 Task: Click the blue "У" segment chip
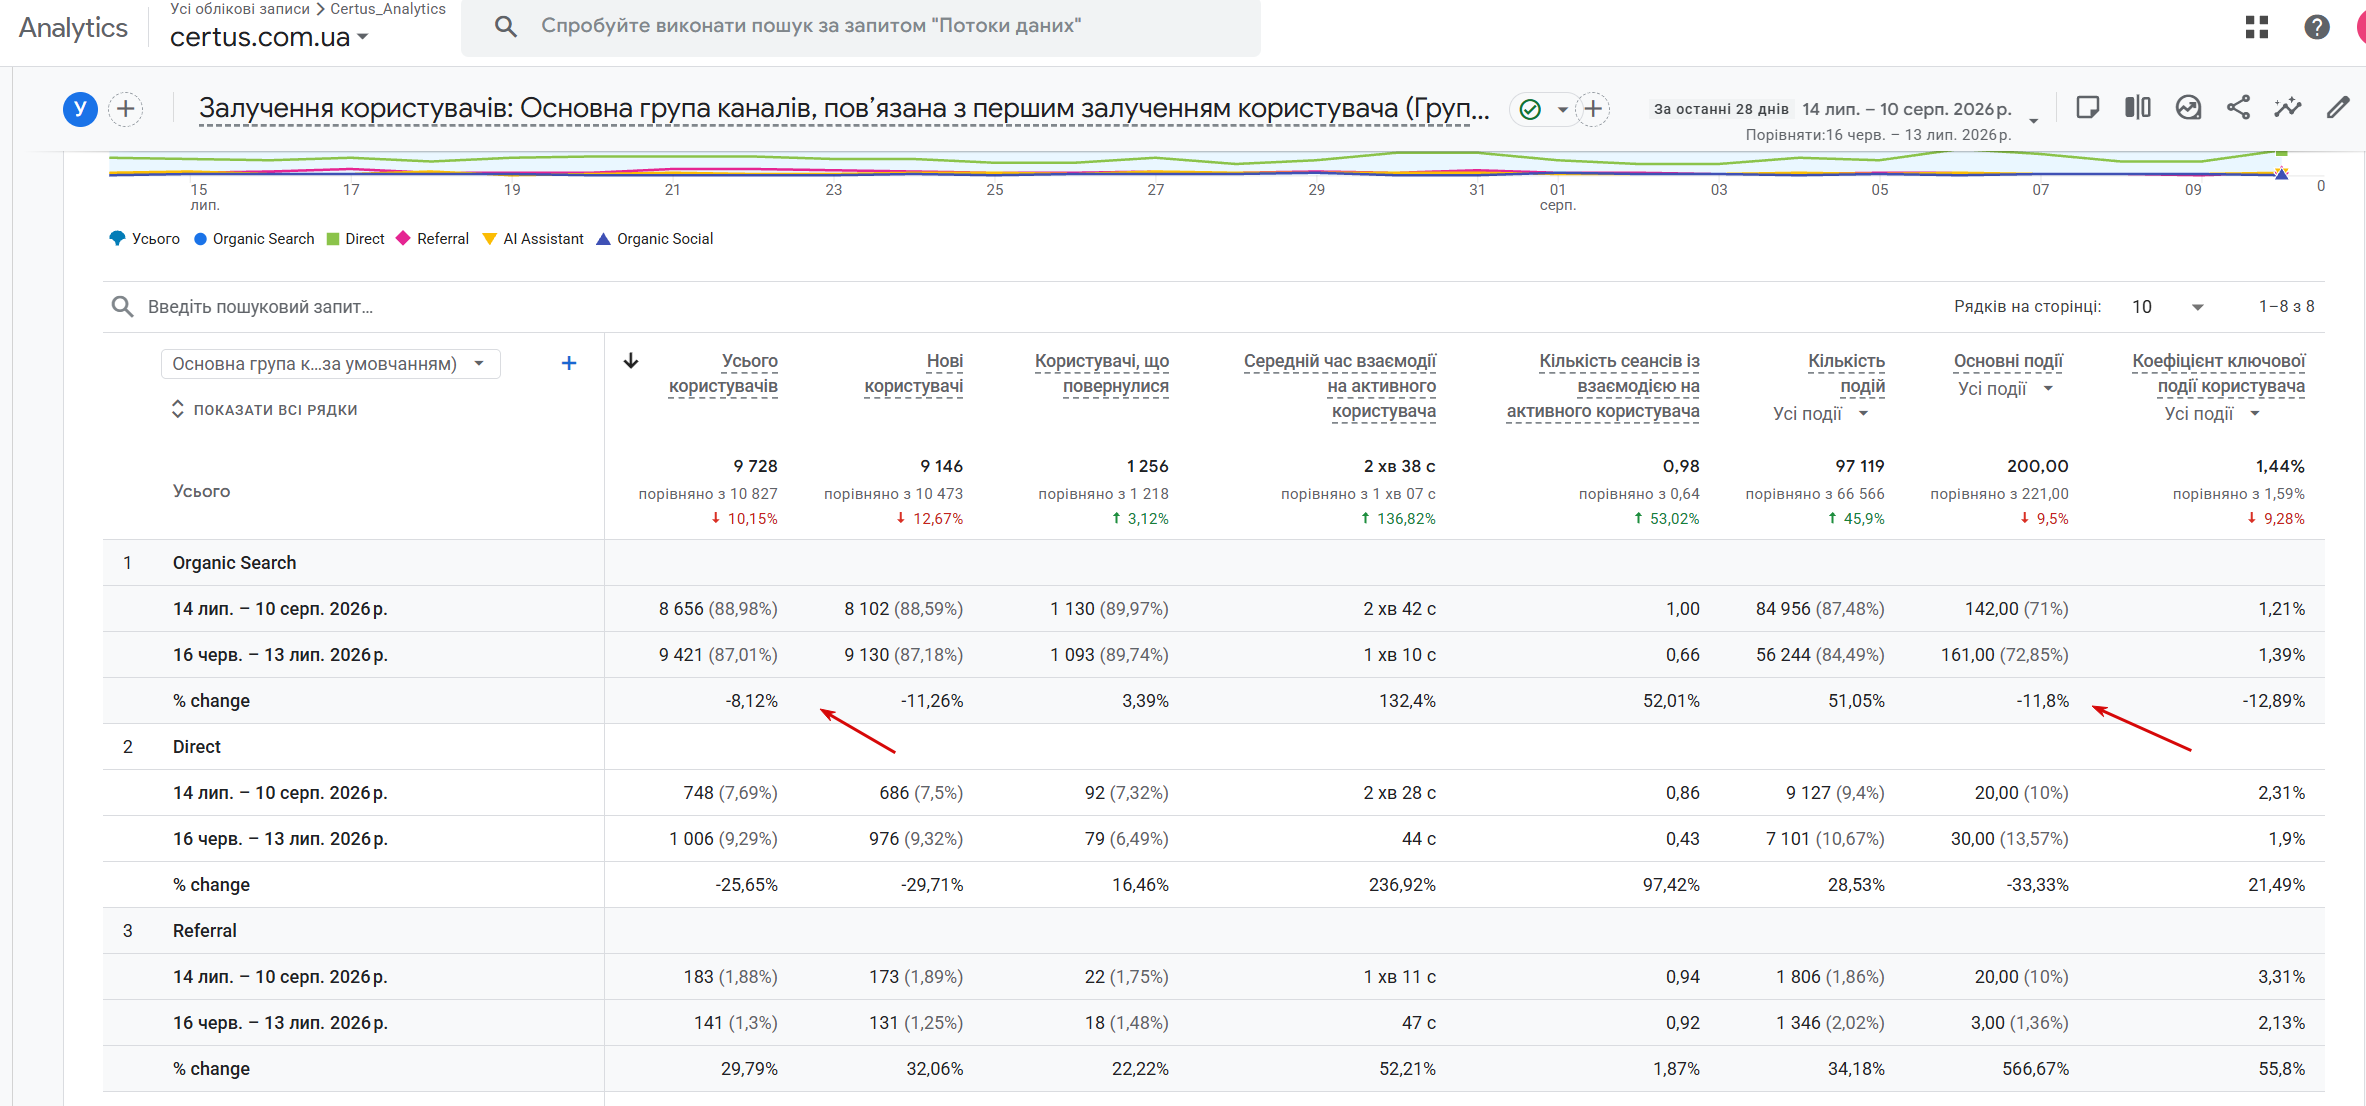80,109
